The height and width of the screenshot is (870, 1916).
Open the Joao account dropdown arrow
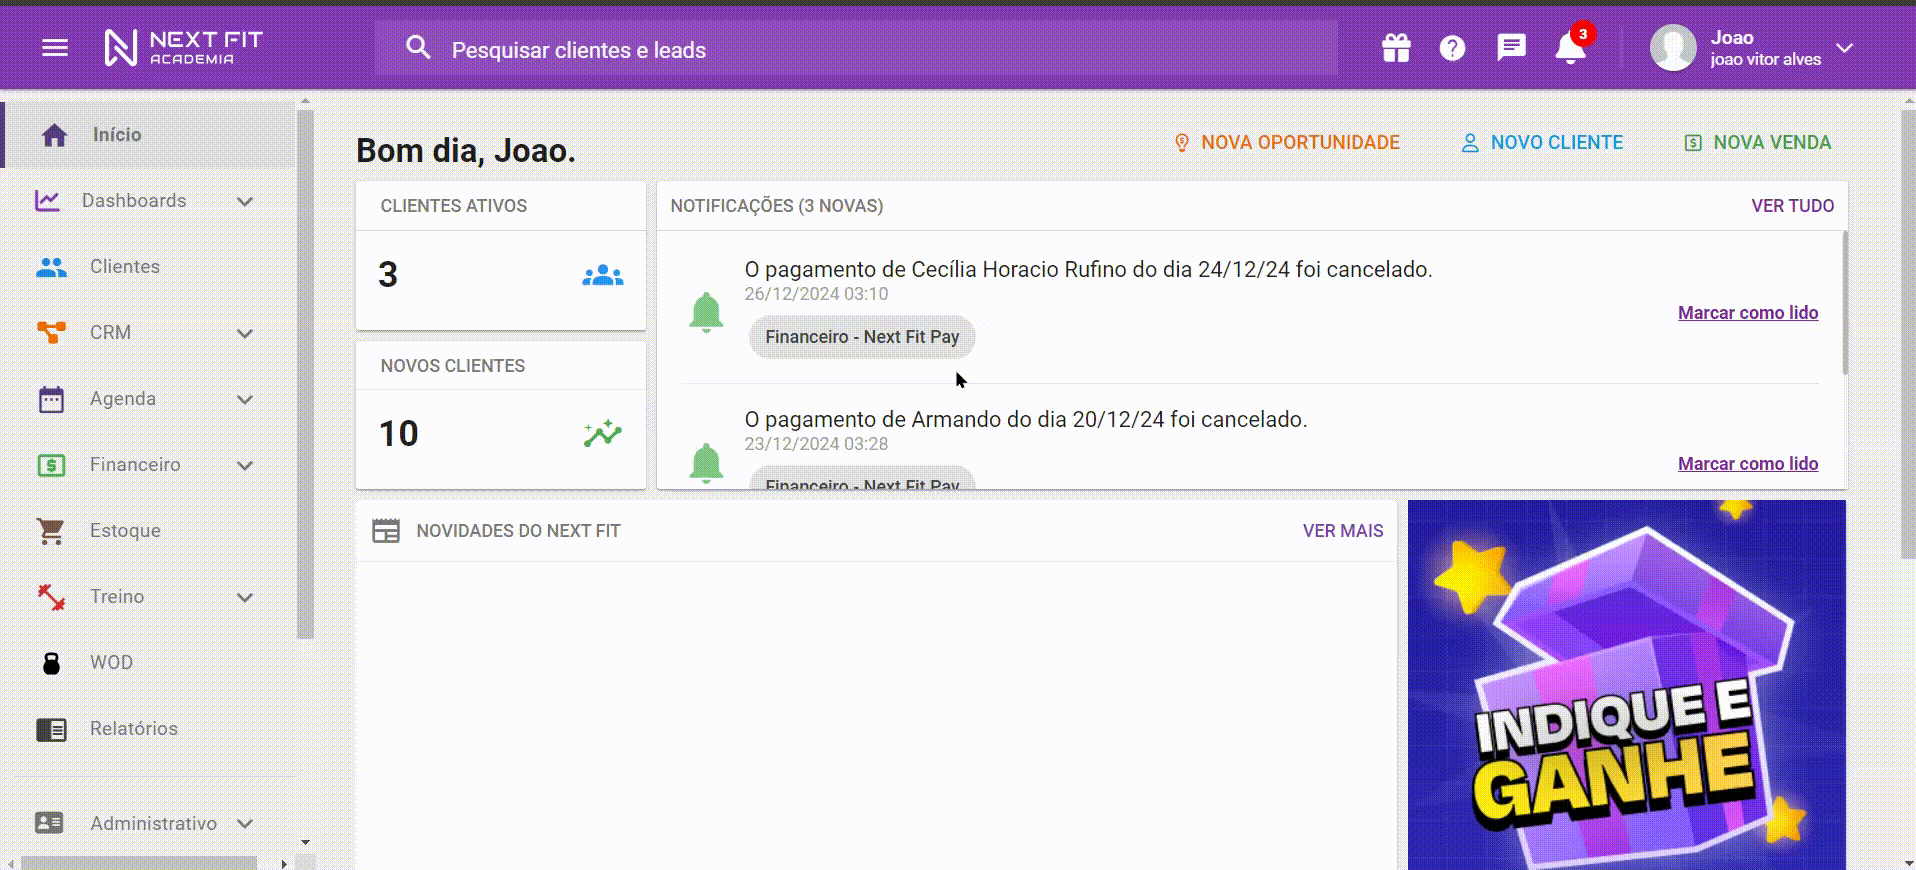coord(1845,48)
